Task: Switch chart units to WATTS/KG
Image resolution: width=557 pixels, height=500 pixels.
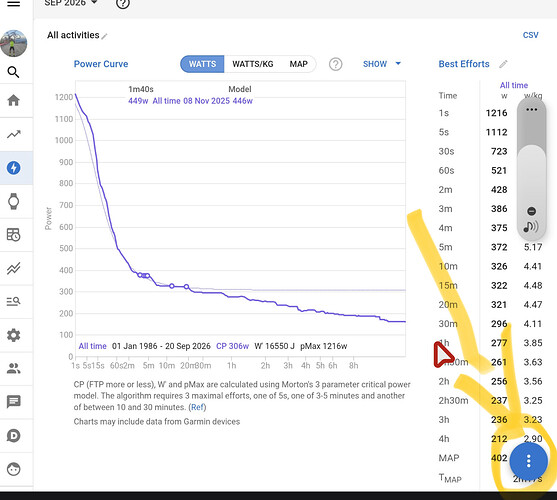Action: [253, 64]
